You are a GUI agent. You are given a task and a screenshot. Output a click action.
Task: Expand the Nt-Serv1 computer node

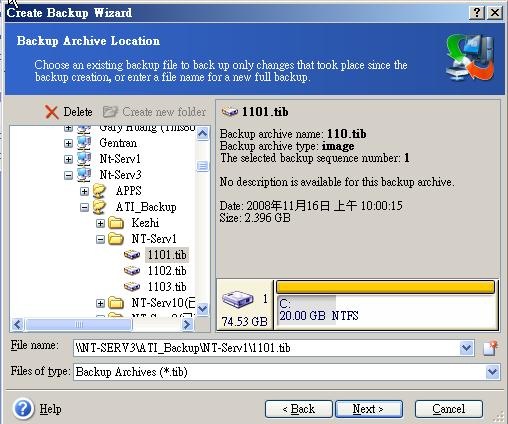coord(68,159)
